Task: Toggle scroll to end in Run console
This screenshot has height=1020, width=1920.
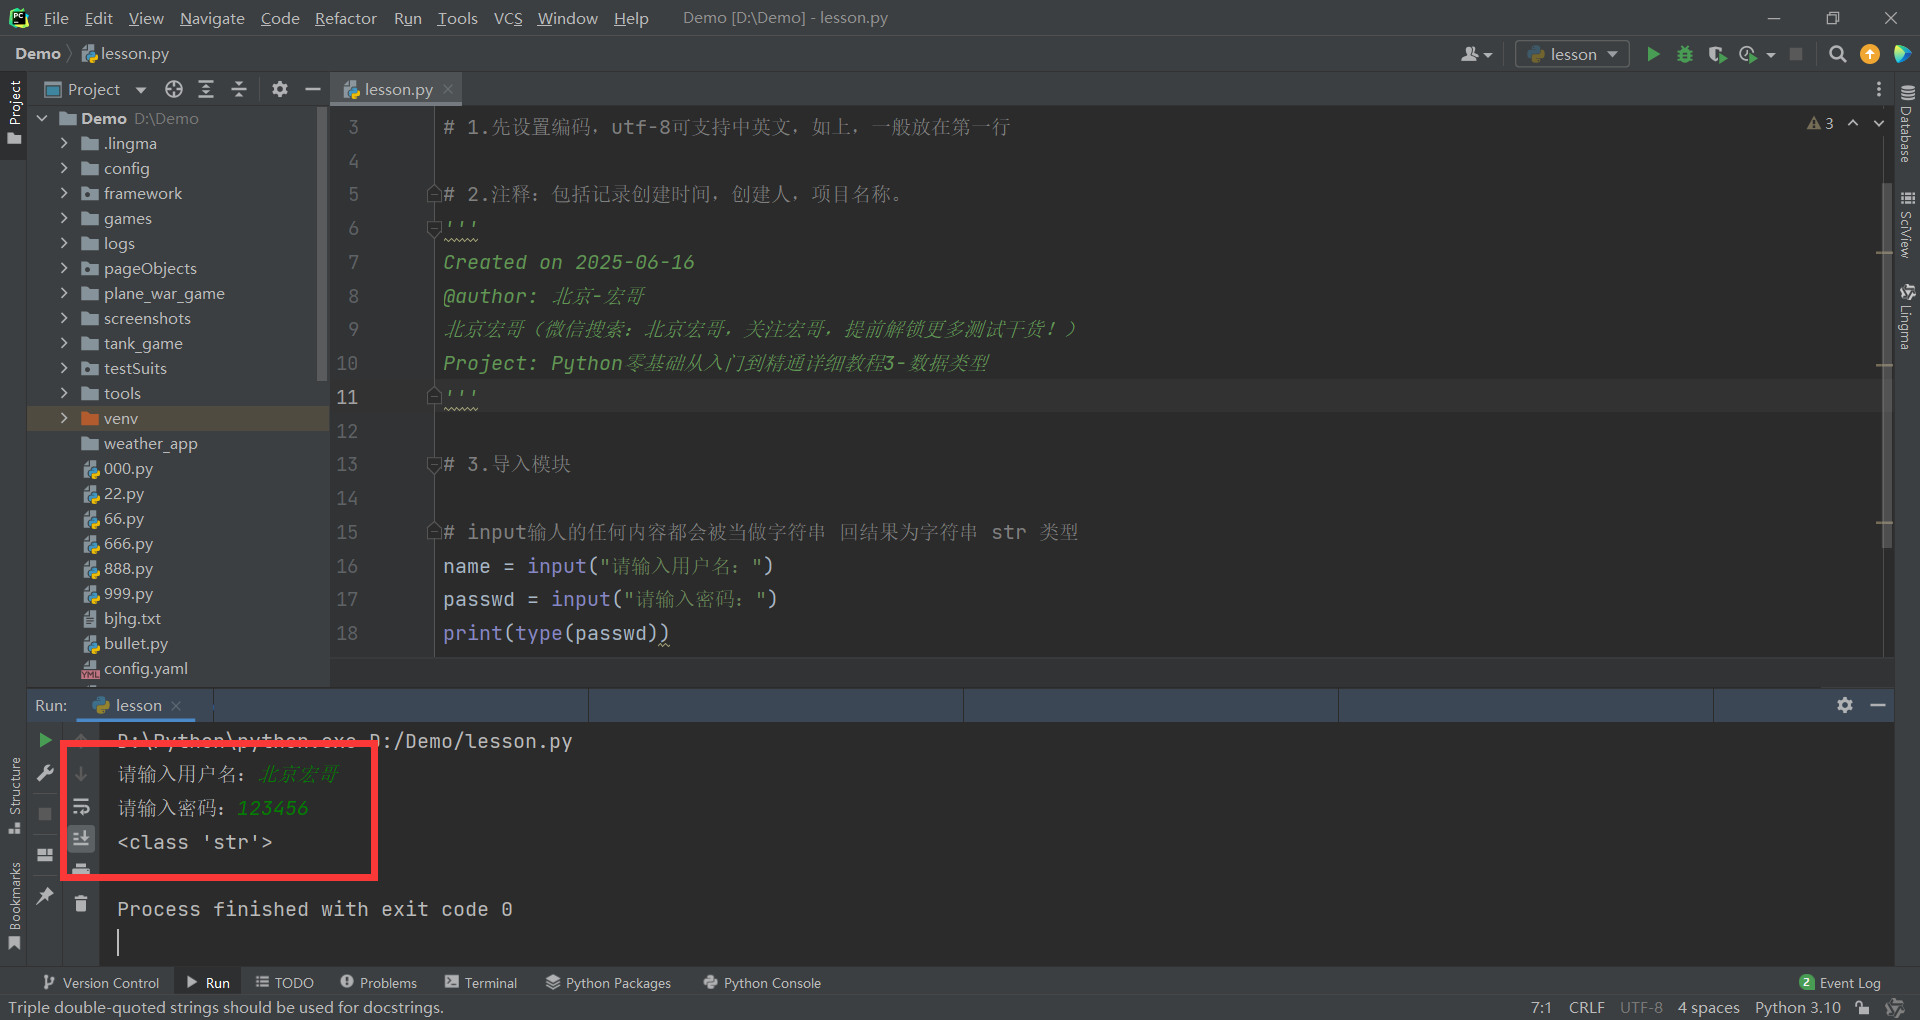Action: (x=81, y=838)
